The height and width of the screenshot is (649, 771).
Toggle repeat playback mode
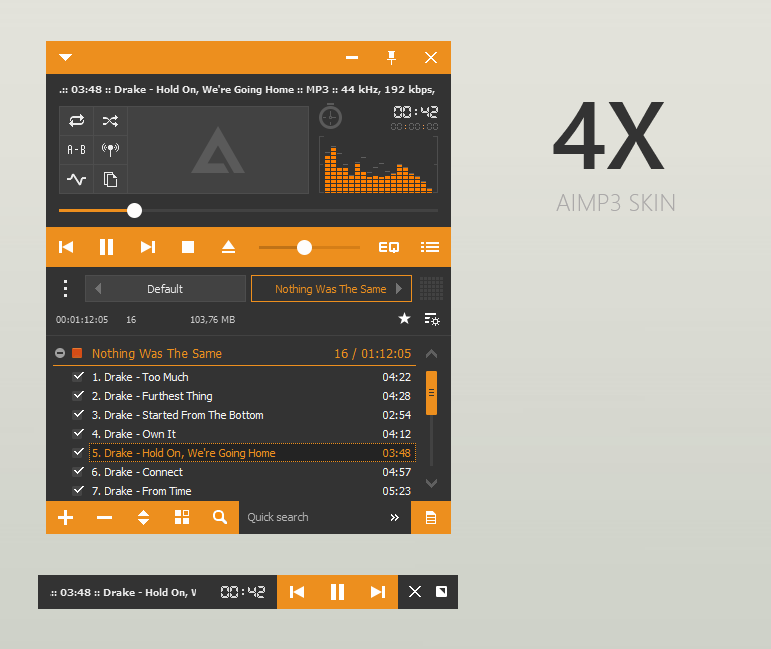(x=77, y=120)
